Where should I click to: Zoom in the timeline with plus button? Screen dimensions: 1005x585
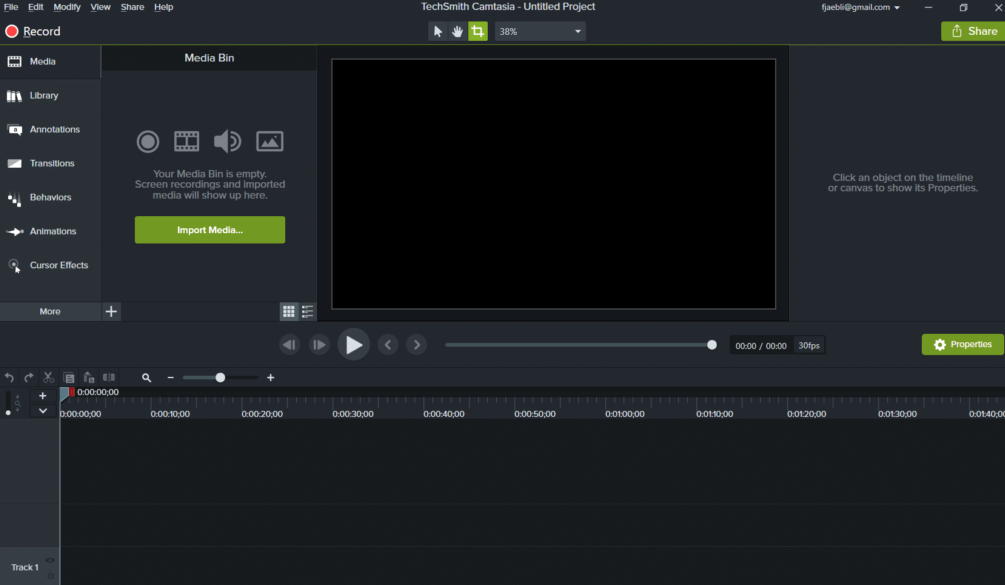pyautogui.click(x=270, y=377)
